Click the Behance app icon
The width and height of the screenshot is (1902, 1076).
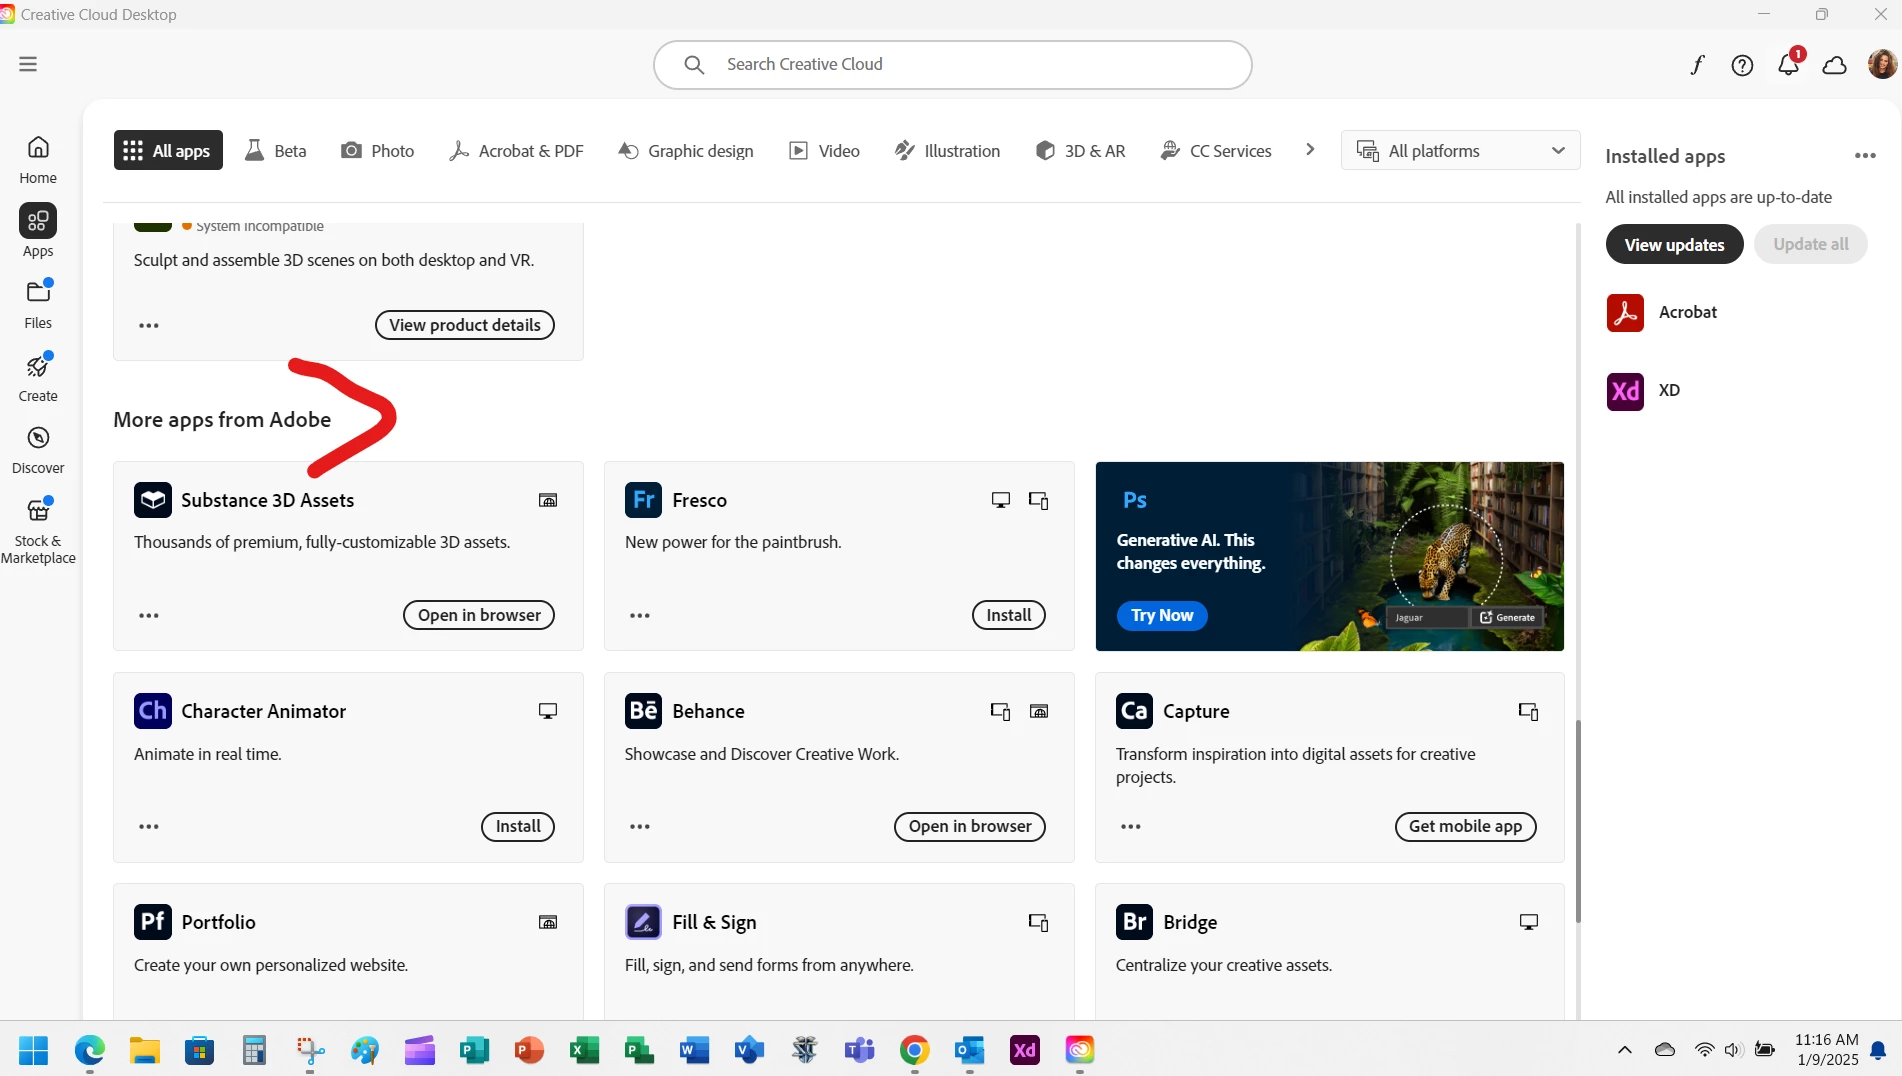pyautogui.click(x=643, y=711)
